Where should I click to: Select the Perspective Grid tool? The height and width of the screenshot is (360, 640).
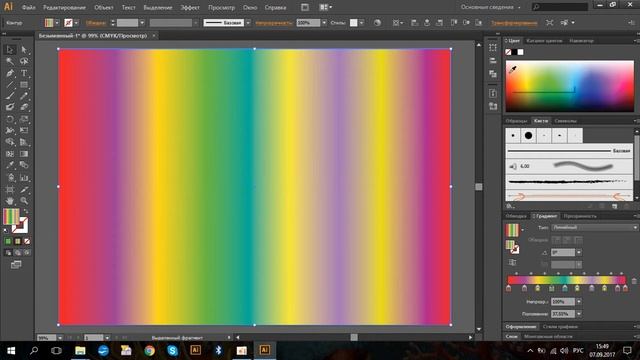[24, 142]
